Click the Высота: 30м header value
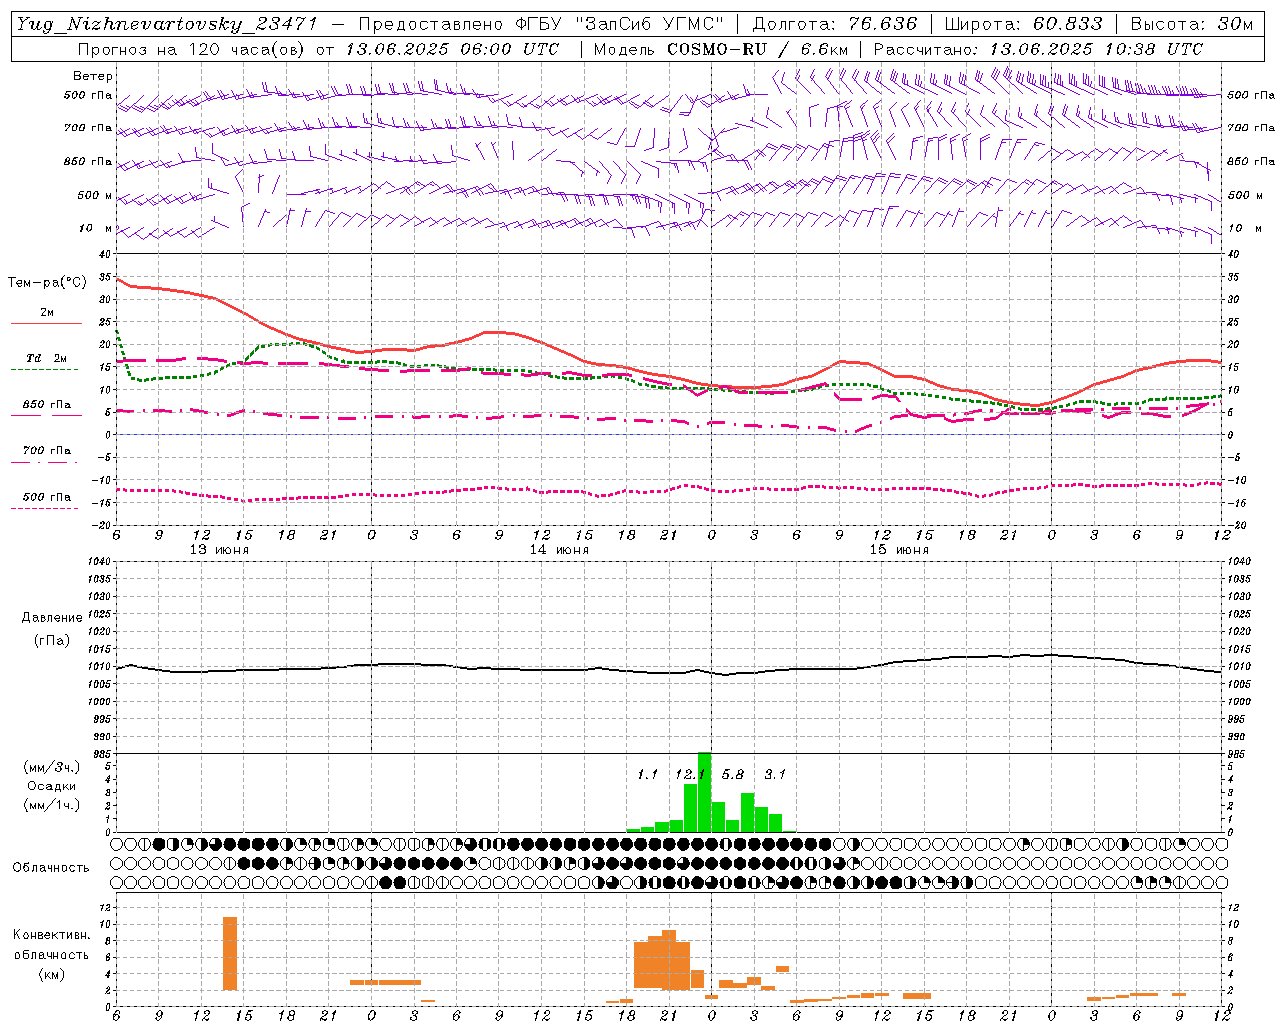1280x1024 pixels. [x=1191, y=24]
